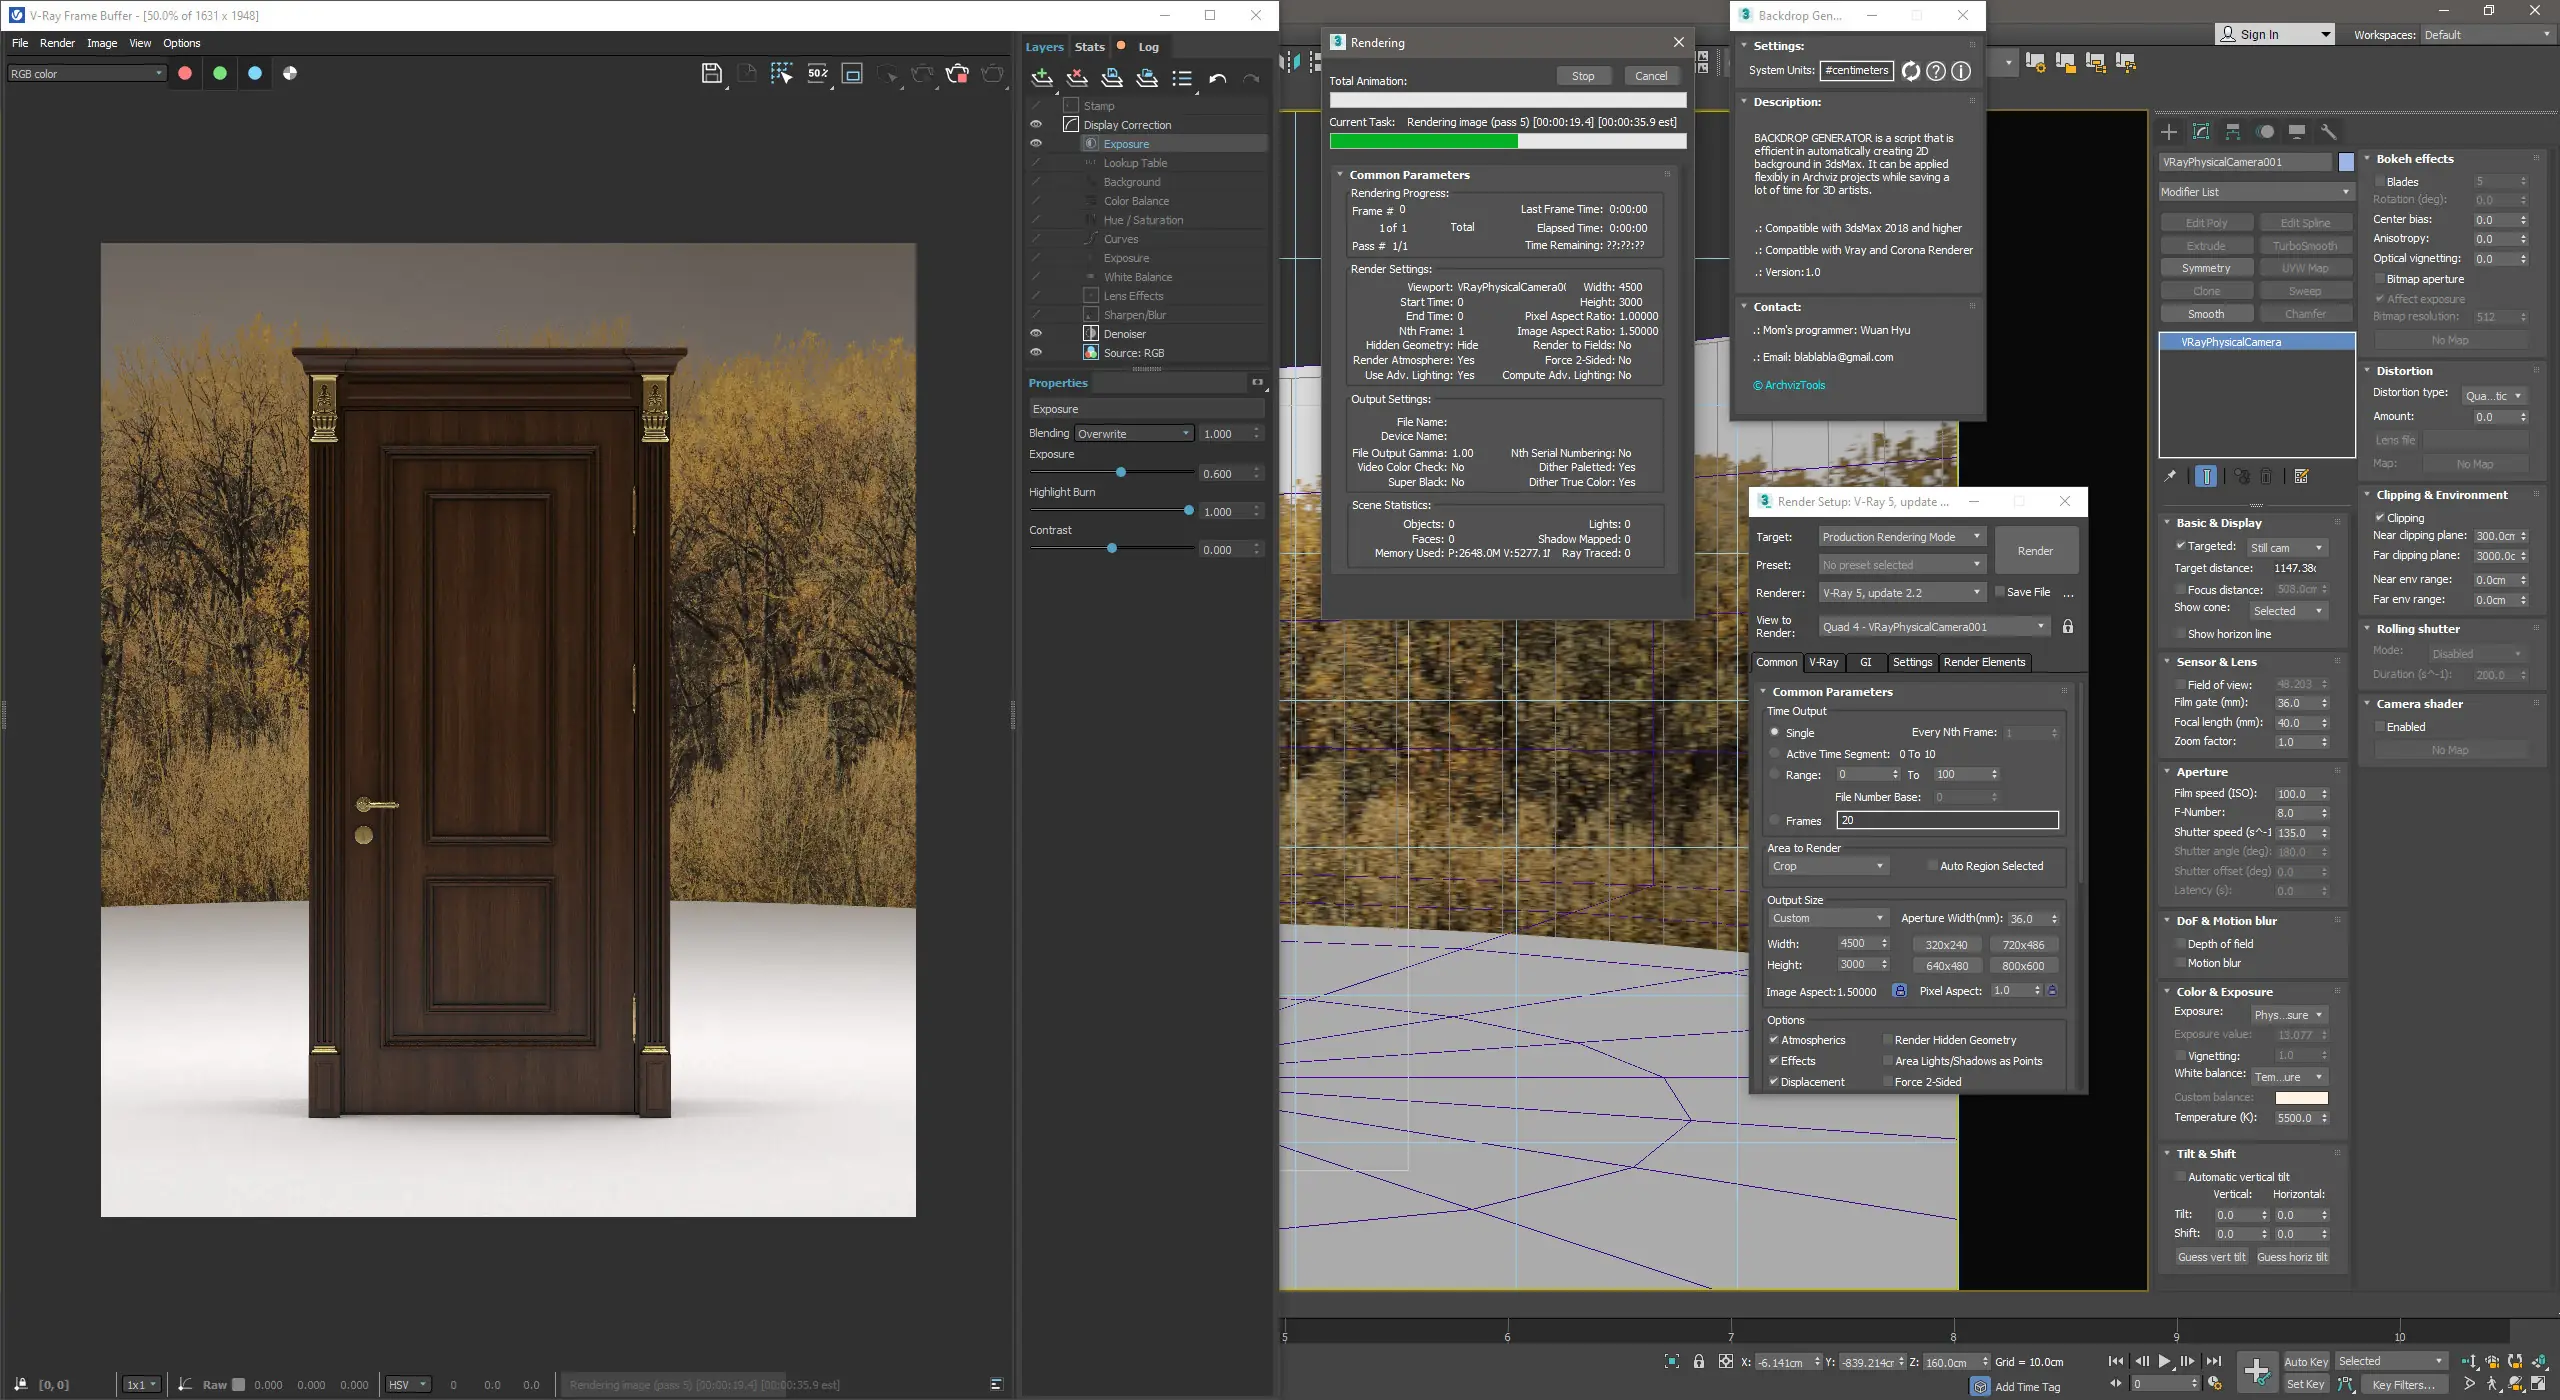Switch to the GI tab
This screenshot has width=2560, height=1400.
click(1865, 662)
